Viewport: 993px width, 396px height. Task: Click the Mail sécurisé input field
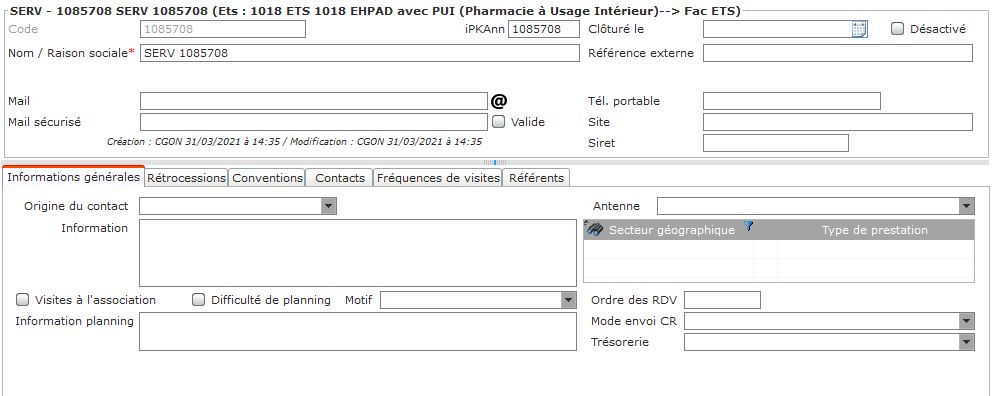click(x=313, y=122)
